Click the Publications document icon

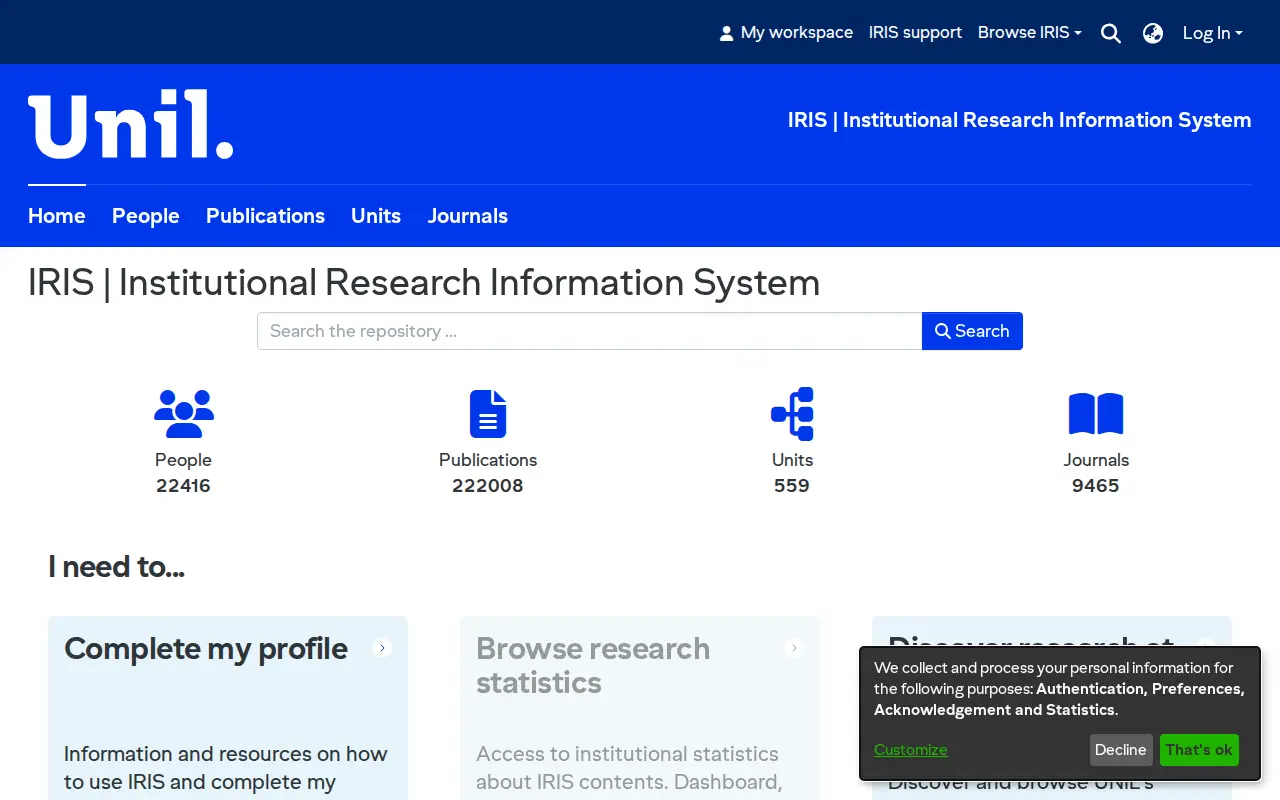[488, 414]
